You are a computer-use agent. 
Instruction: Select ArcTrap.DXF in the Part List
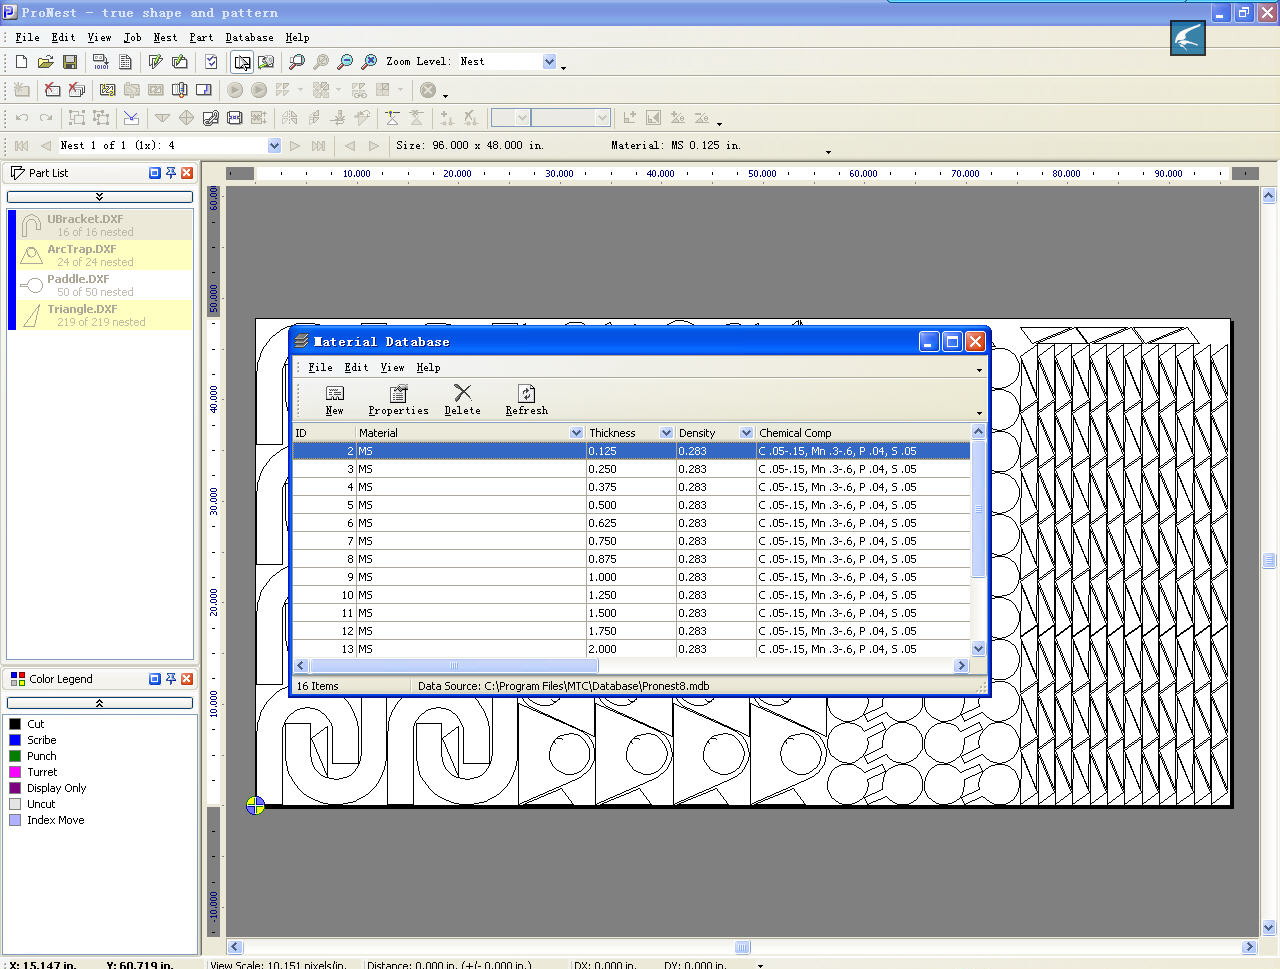point(104,255)
